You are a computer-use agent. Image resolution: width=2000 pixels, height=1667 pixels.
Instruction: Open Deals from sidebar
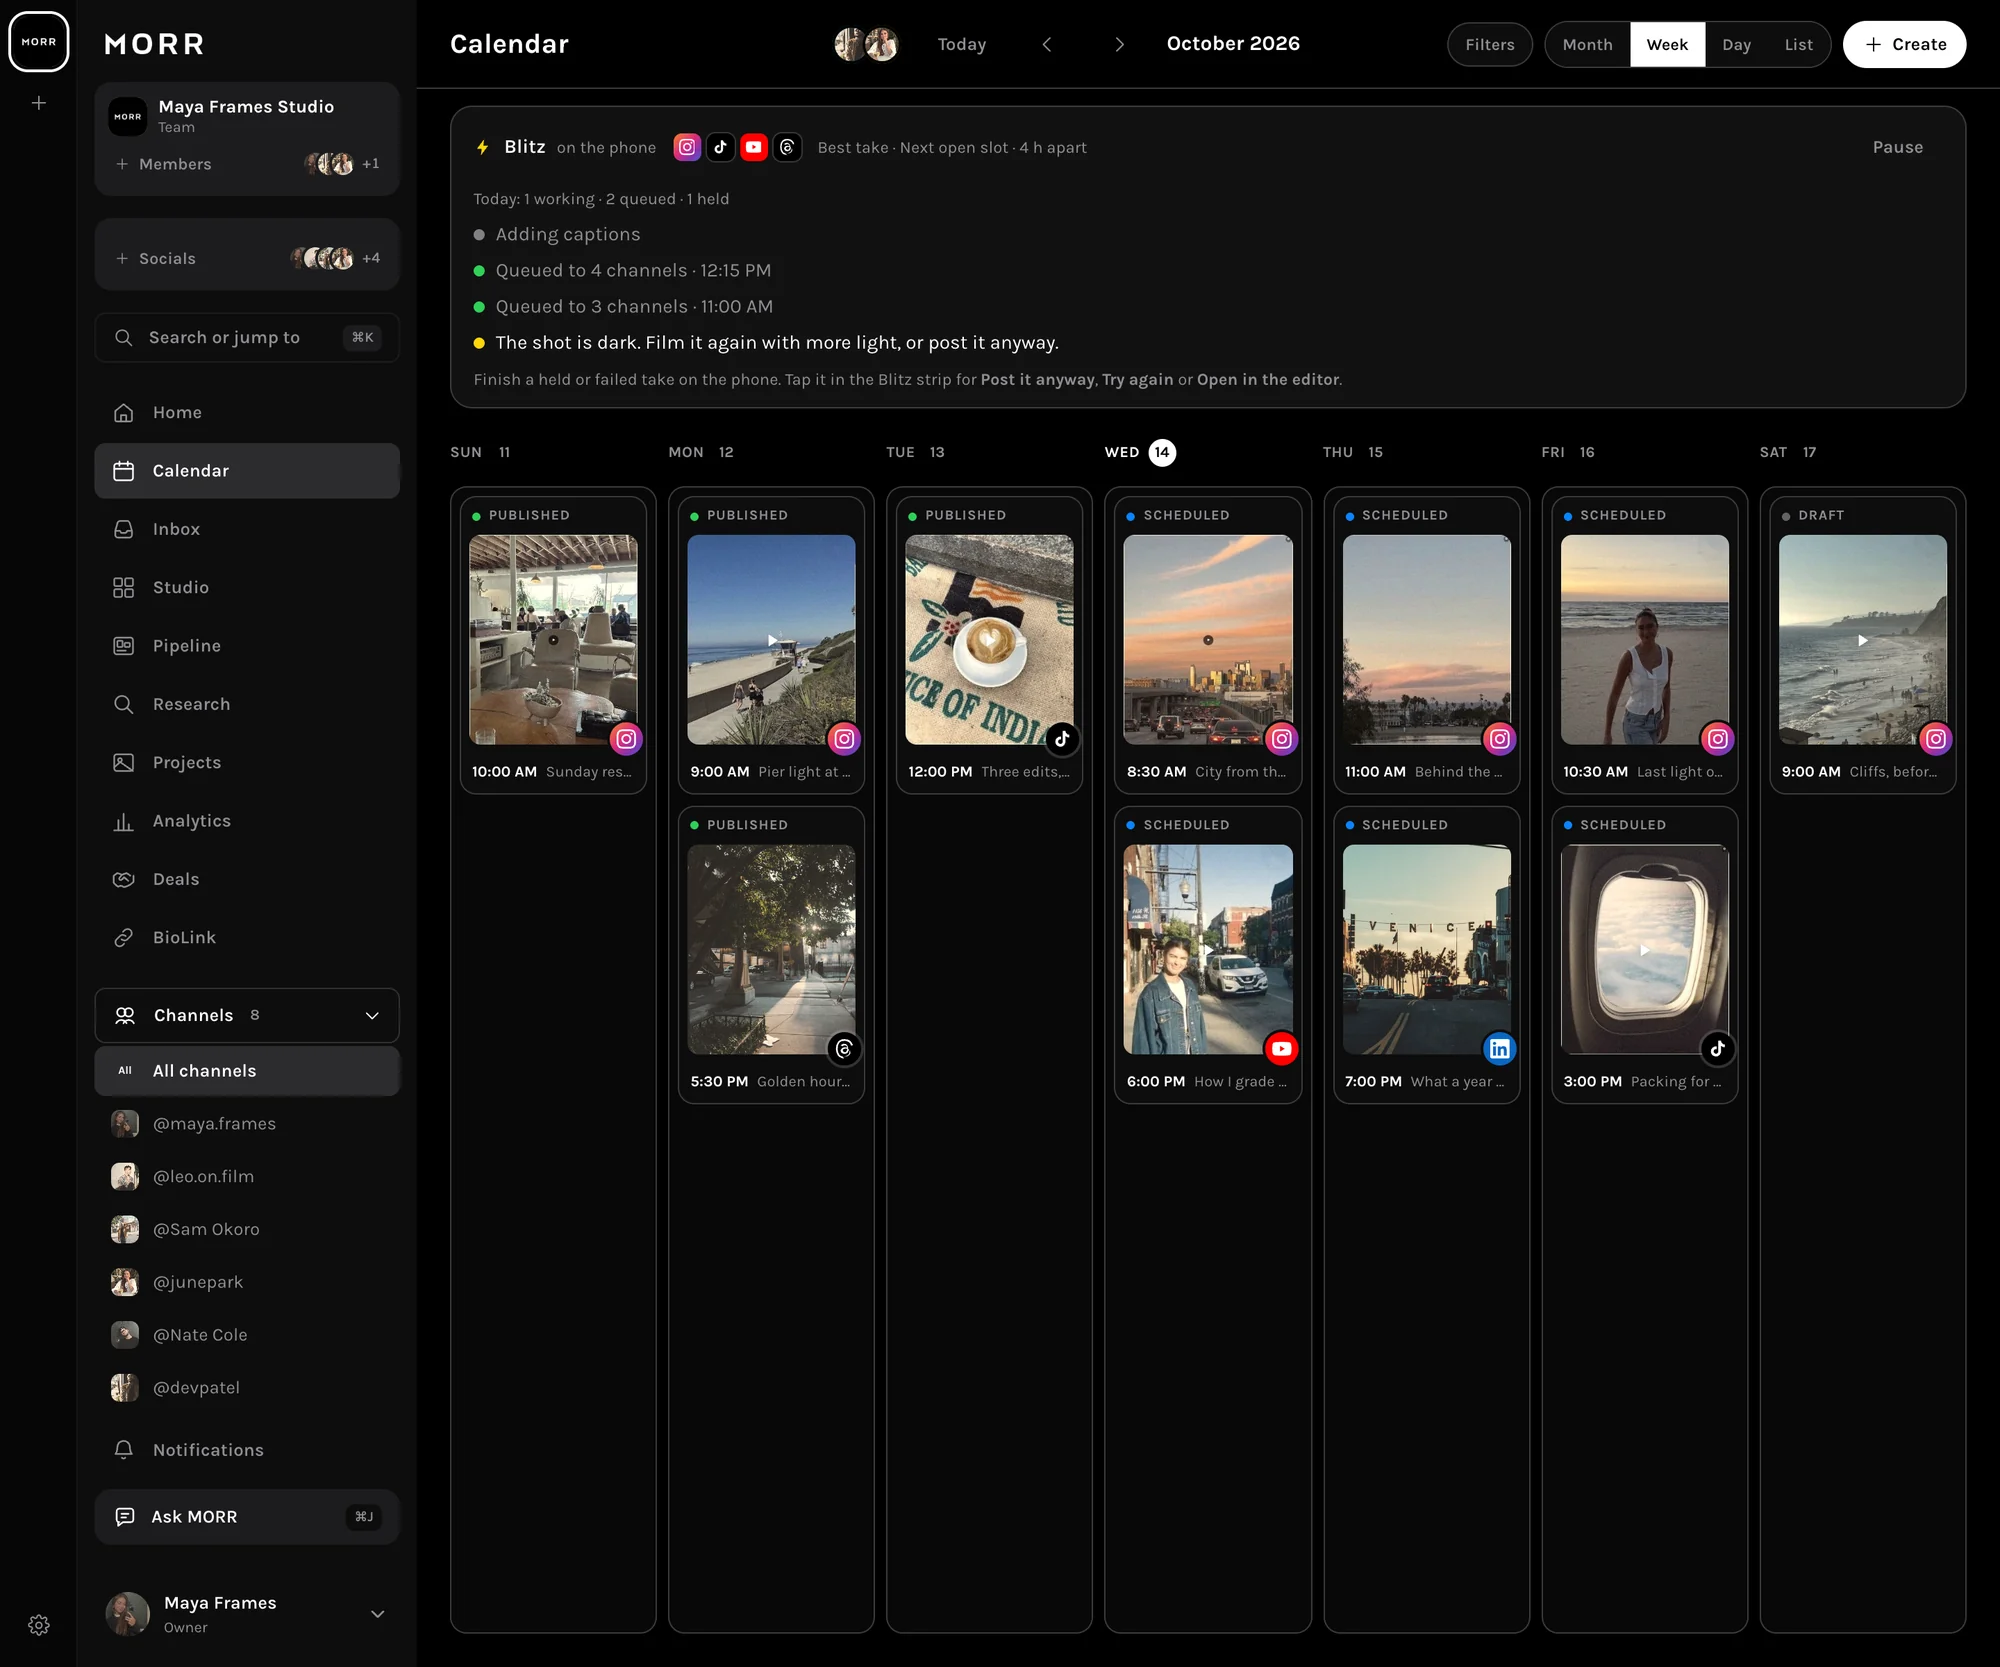pyautogui.click(x=247, y=880)
